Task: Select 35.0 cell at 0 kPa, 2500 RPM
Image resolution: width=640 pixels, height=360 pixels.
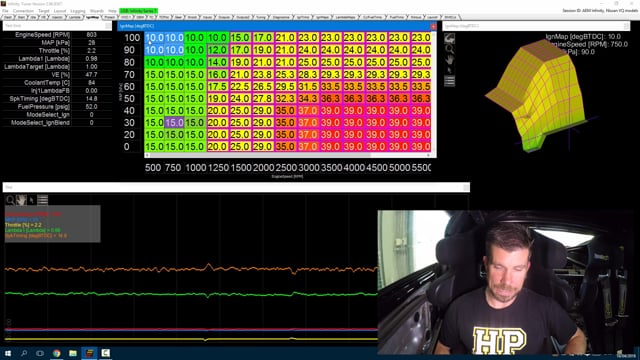Action: pos(285,147)
